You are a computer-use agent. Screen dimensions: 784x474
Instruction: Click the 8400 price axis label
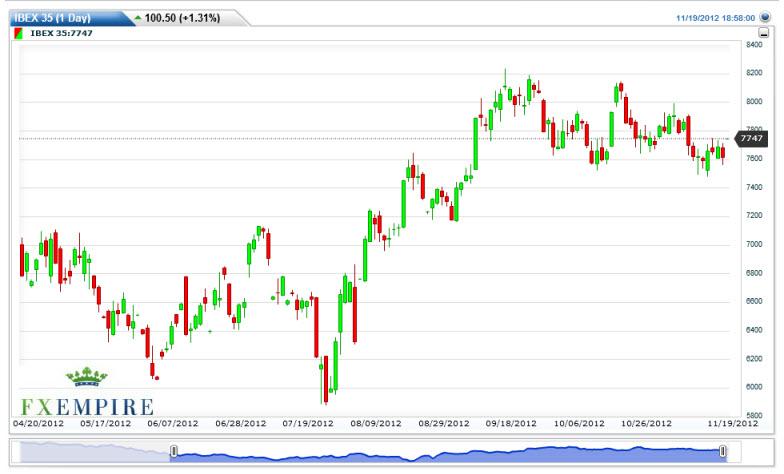754,44
